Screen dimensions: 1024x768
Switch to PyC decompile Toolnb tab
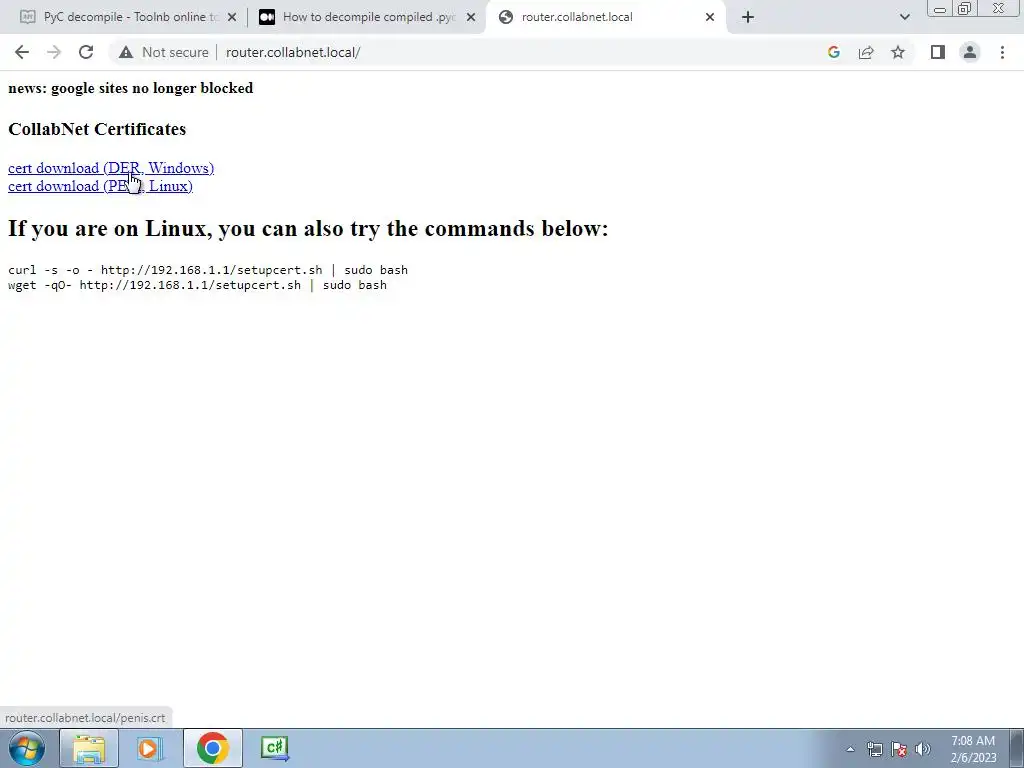(x=131, y=17)
